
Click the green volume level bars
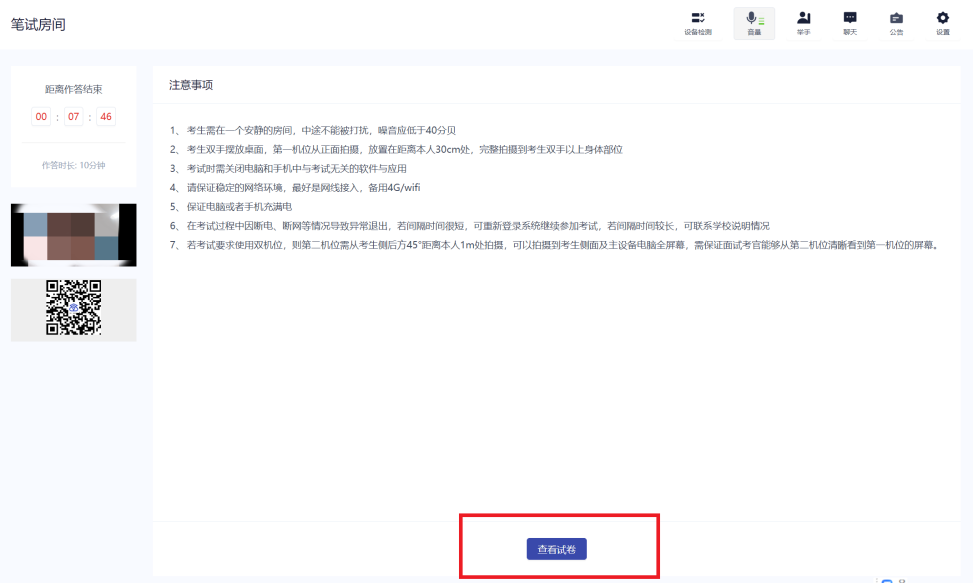(x=760, y=20)
